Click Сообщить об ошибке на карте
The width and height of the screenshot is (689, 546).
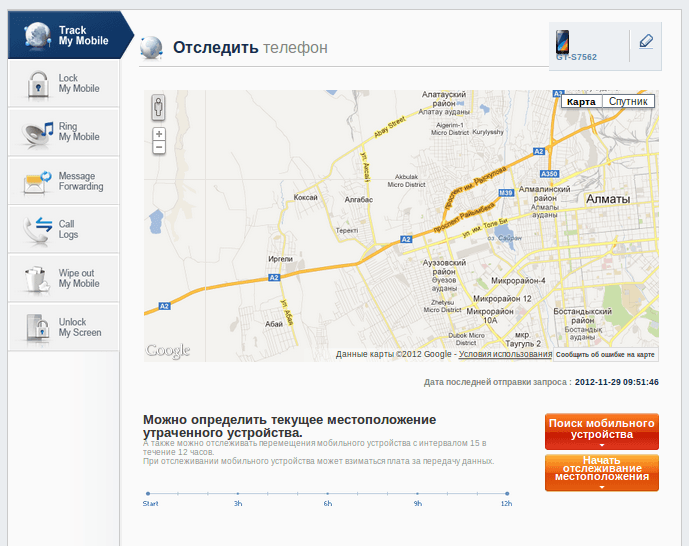[605, 354]
